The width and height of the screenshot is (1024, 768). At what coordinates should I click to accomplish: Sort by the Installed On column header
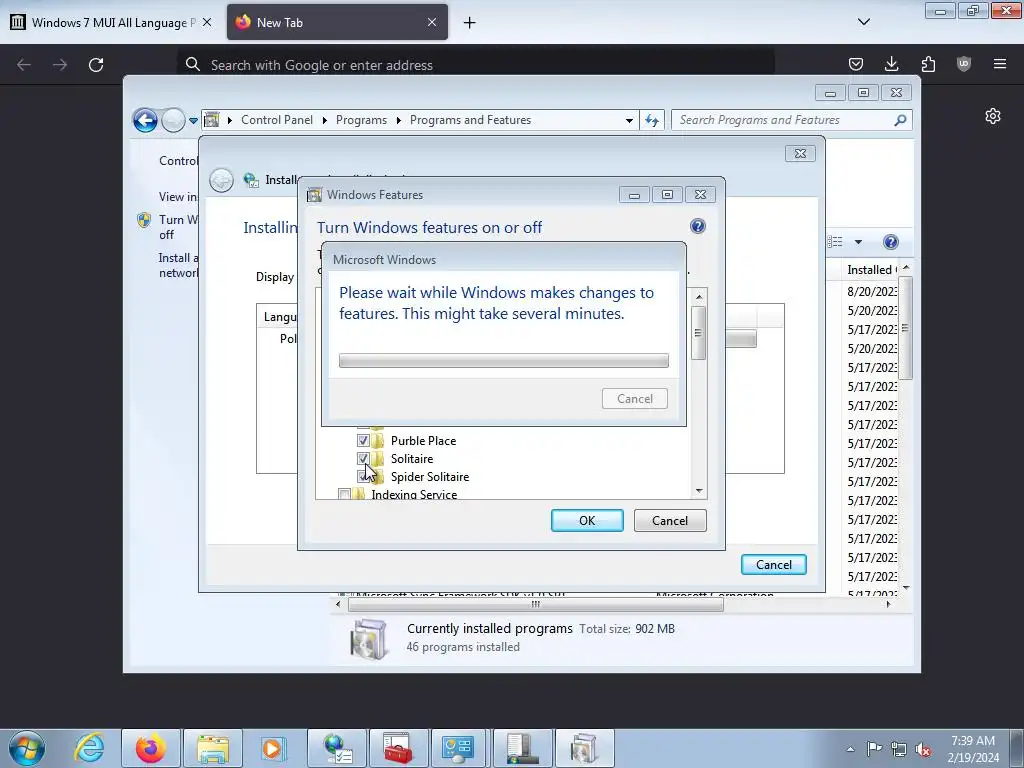(x=871, y=270)
